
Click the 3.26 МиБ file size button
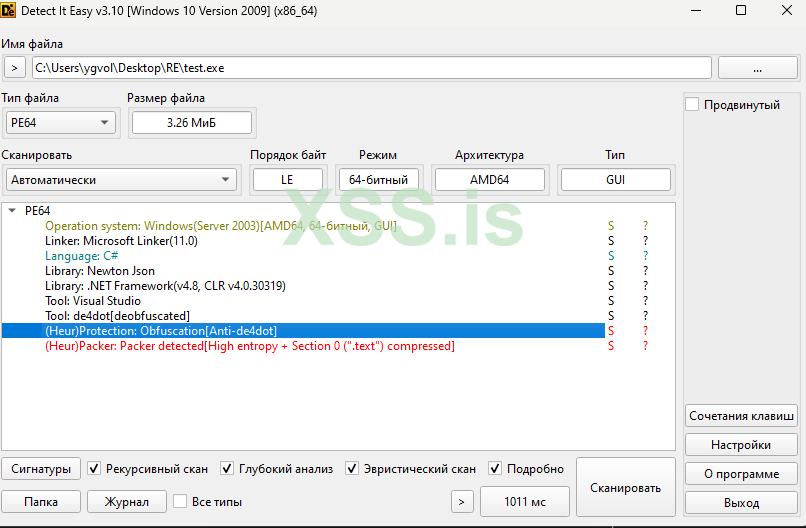[x=192, y=123]
